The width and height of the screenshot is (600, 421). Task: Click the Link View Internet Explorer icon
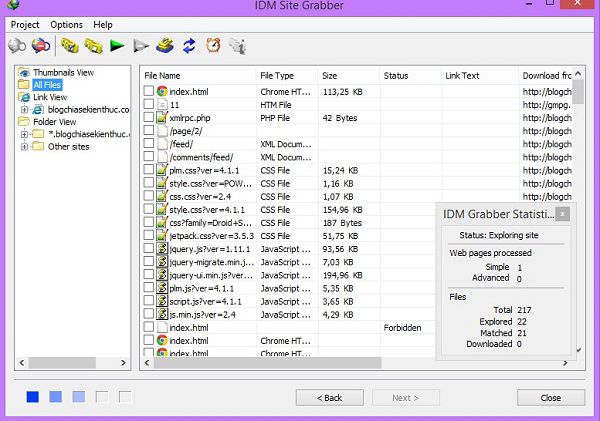[x=24, y=97]
